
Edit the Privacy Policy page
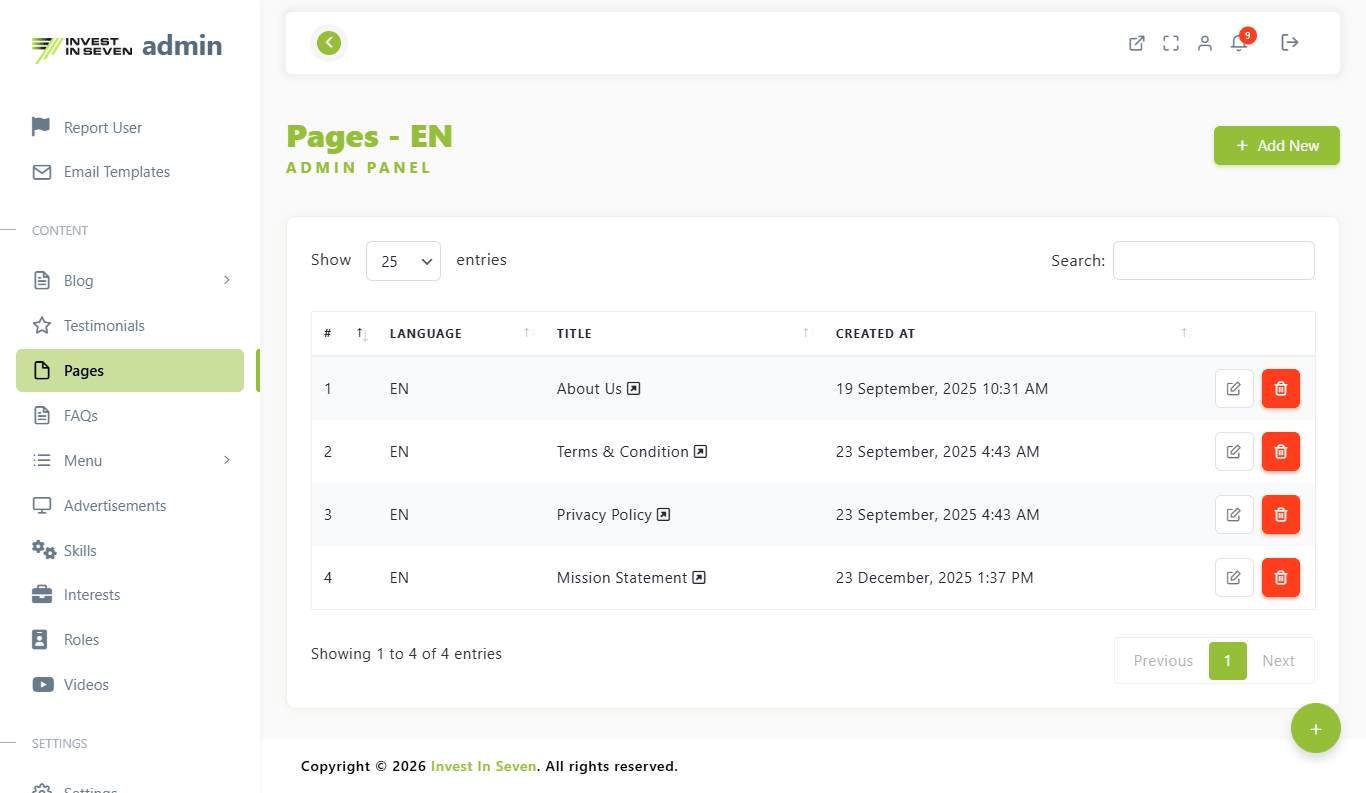click(1234, 515)
